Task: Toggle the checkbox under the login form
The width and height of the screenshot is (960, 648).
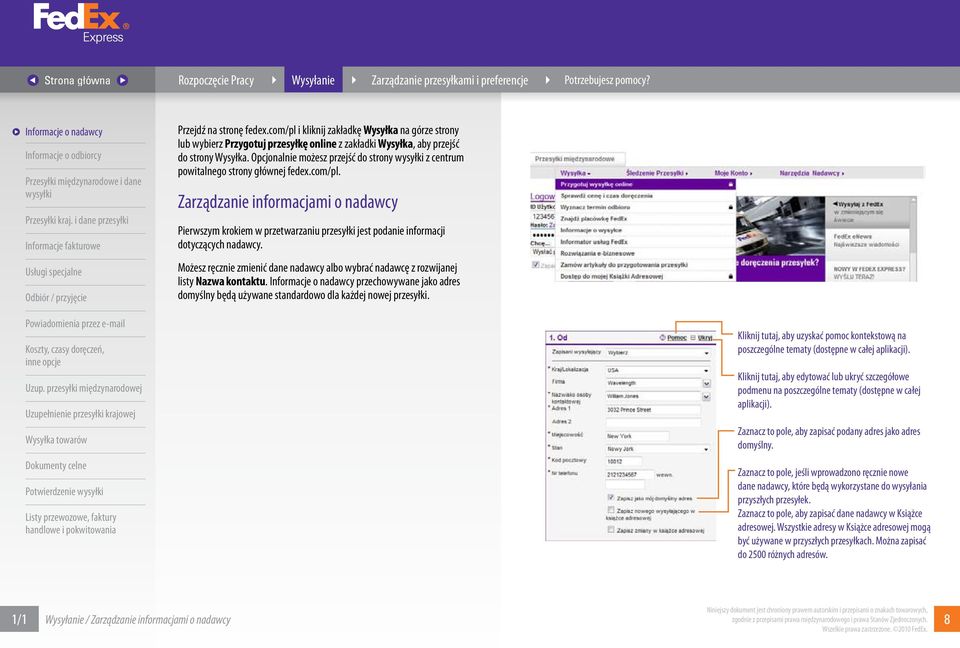Action: [536, 265]
